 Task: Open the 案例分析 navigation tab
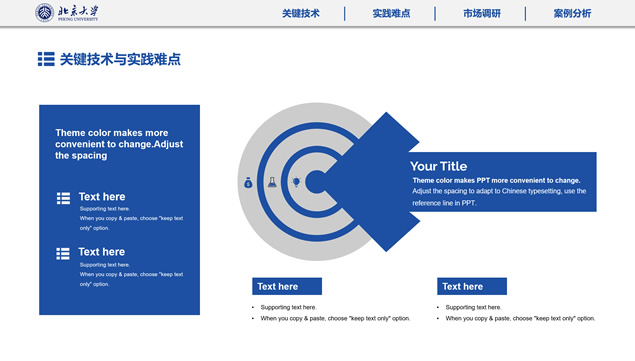[572, 14]
